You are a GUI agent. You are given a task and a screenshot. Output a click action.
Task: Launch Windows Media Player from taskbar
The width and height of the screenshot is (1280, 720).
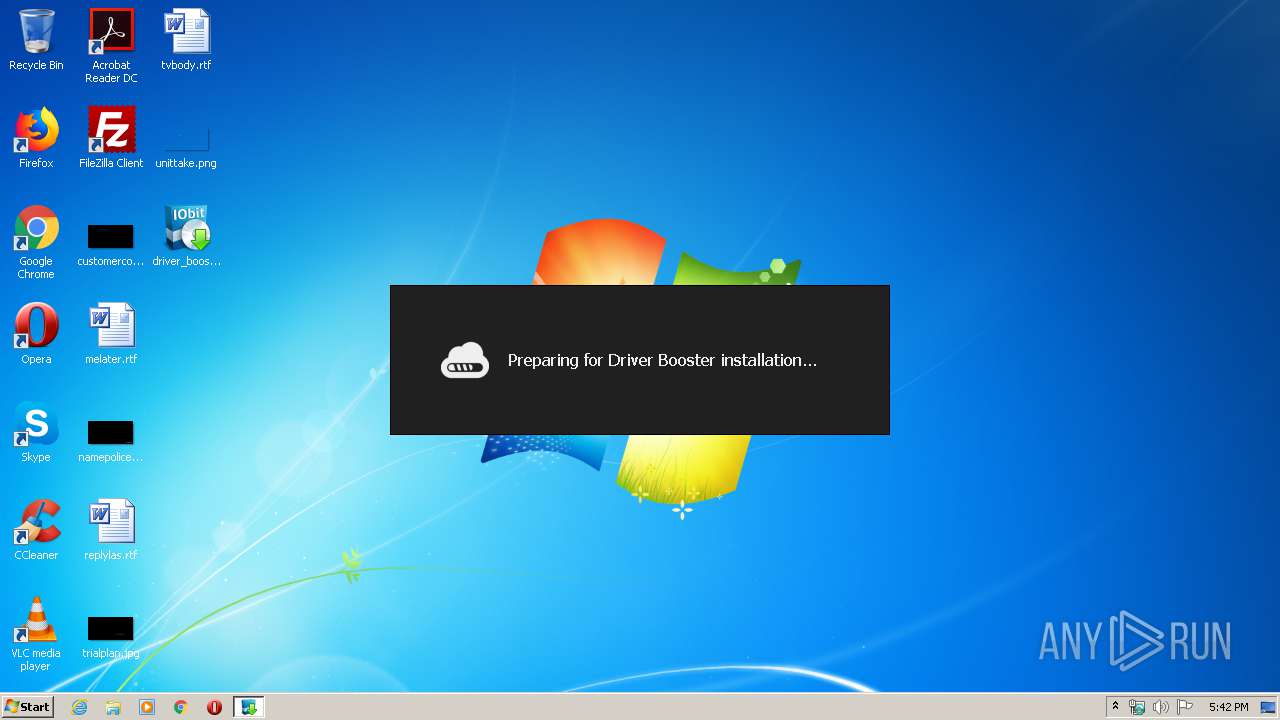pos(147,707)
